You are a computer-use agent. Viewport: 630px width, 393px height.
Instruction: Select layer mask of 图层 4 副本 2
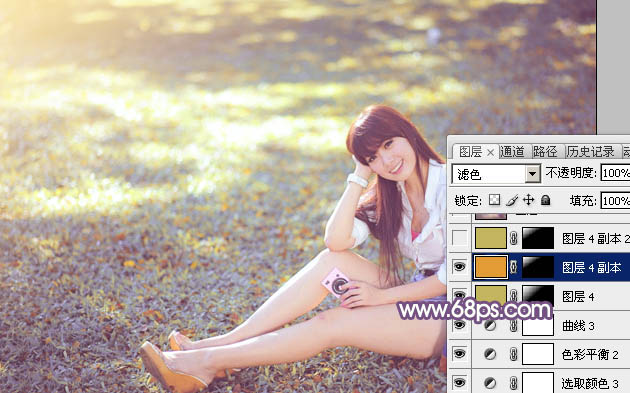point(538,238)
